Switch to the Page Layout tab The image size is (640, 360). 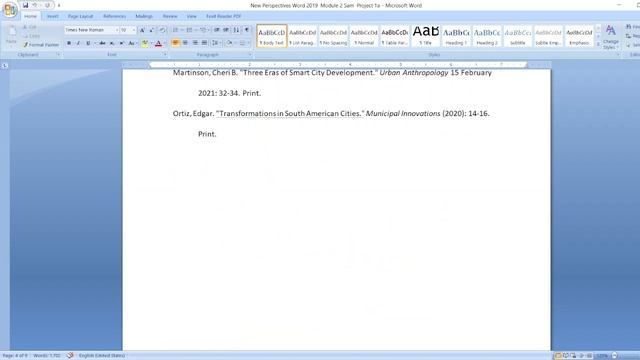point(80,16)
